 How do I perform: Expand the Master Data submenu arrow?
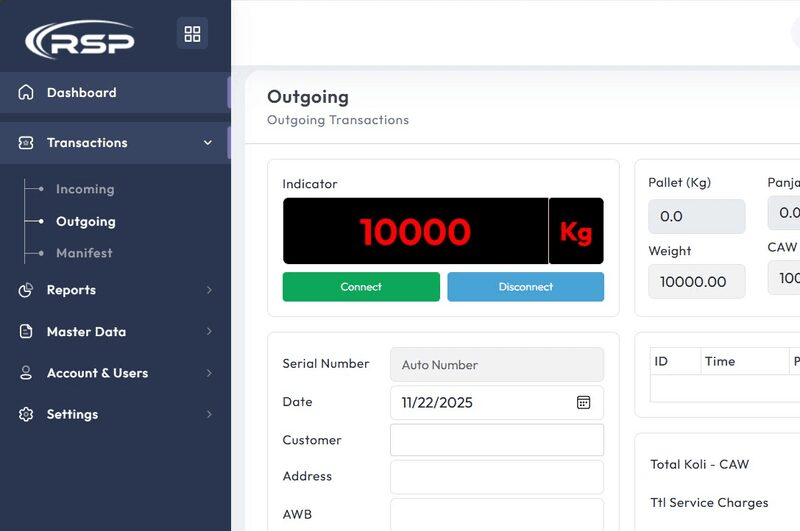[x=209, y=332]
